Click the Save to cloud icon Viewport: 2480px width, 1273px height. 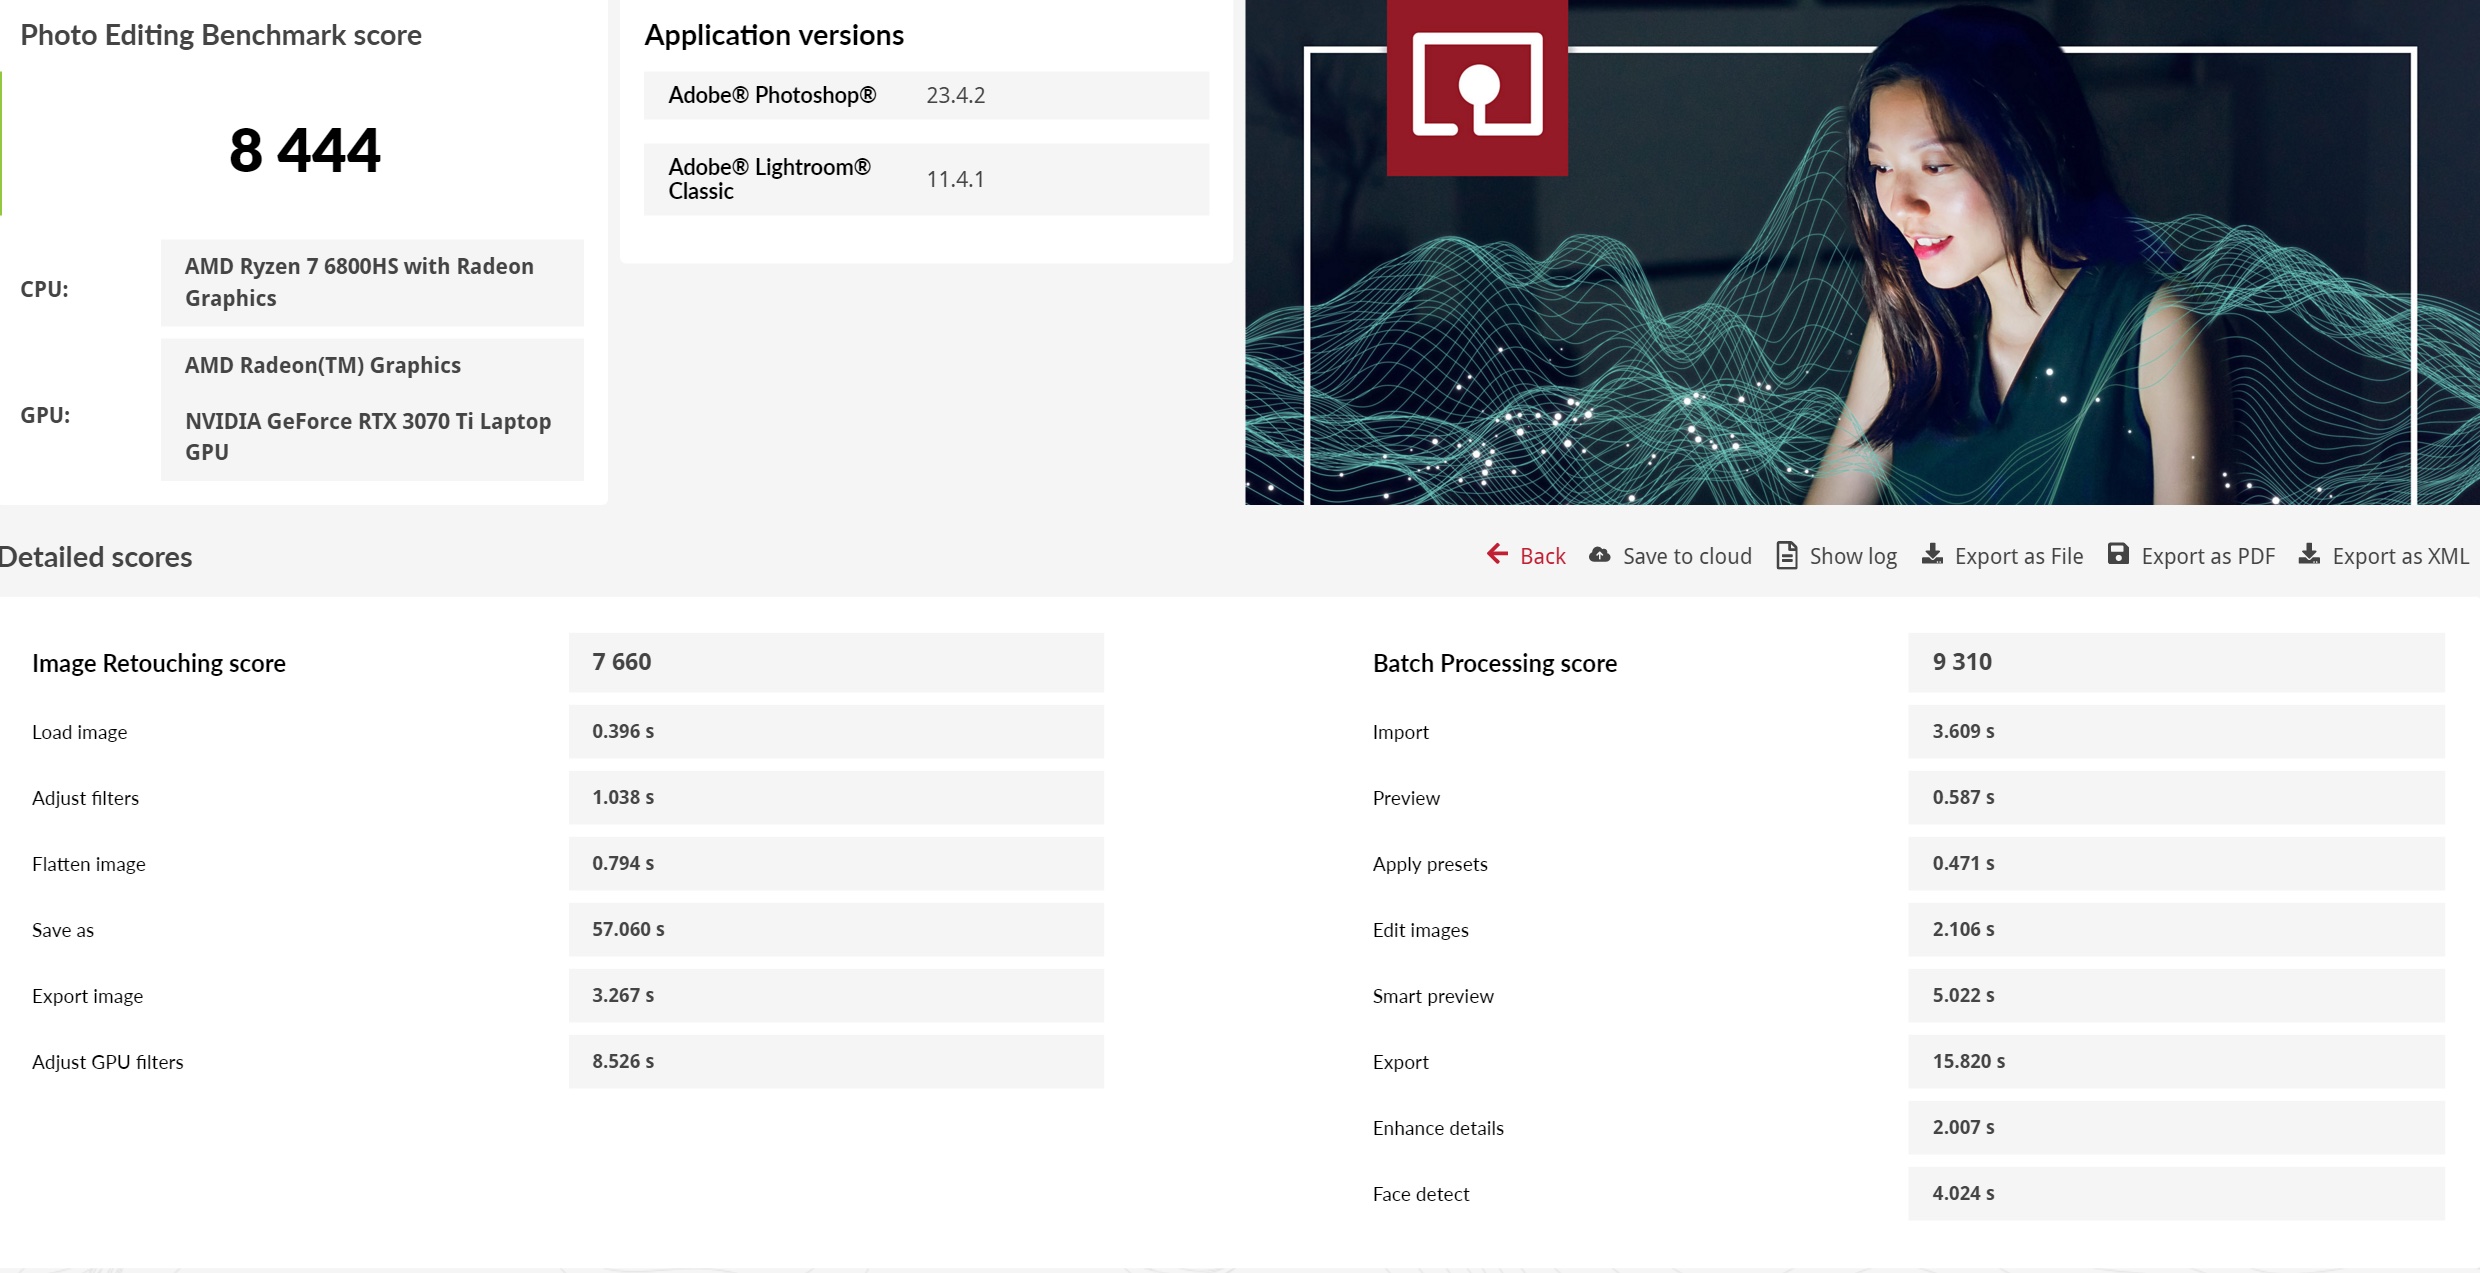pyautogui.click(x=1600, y=555)
